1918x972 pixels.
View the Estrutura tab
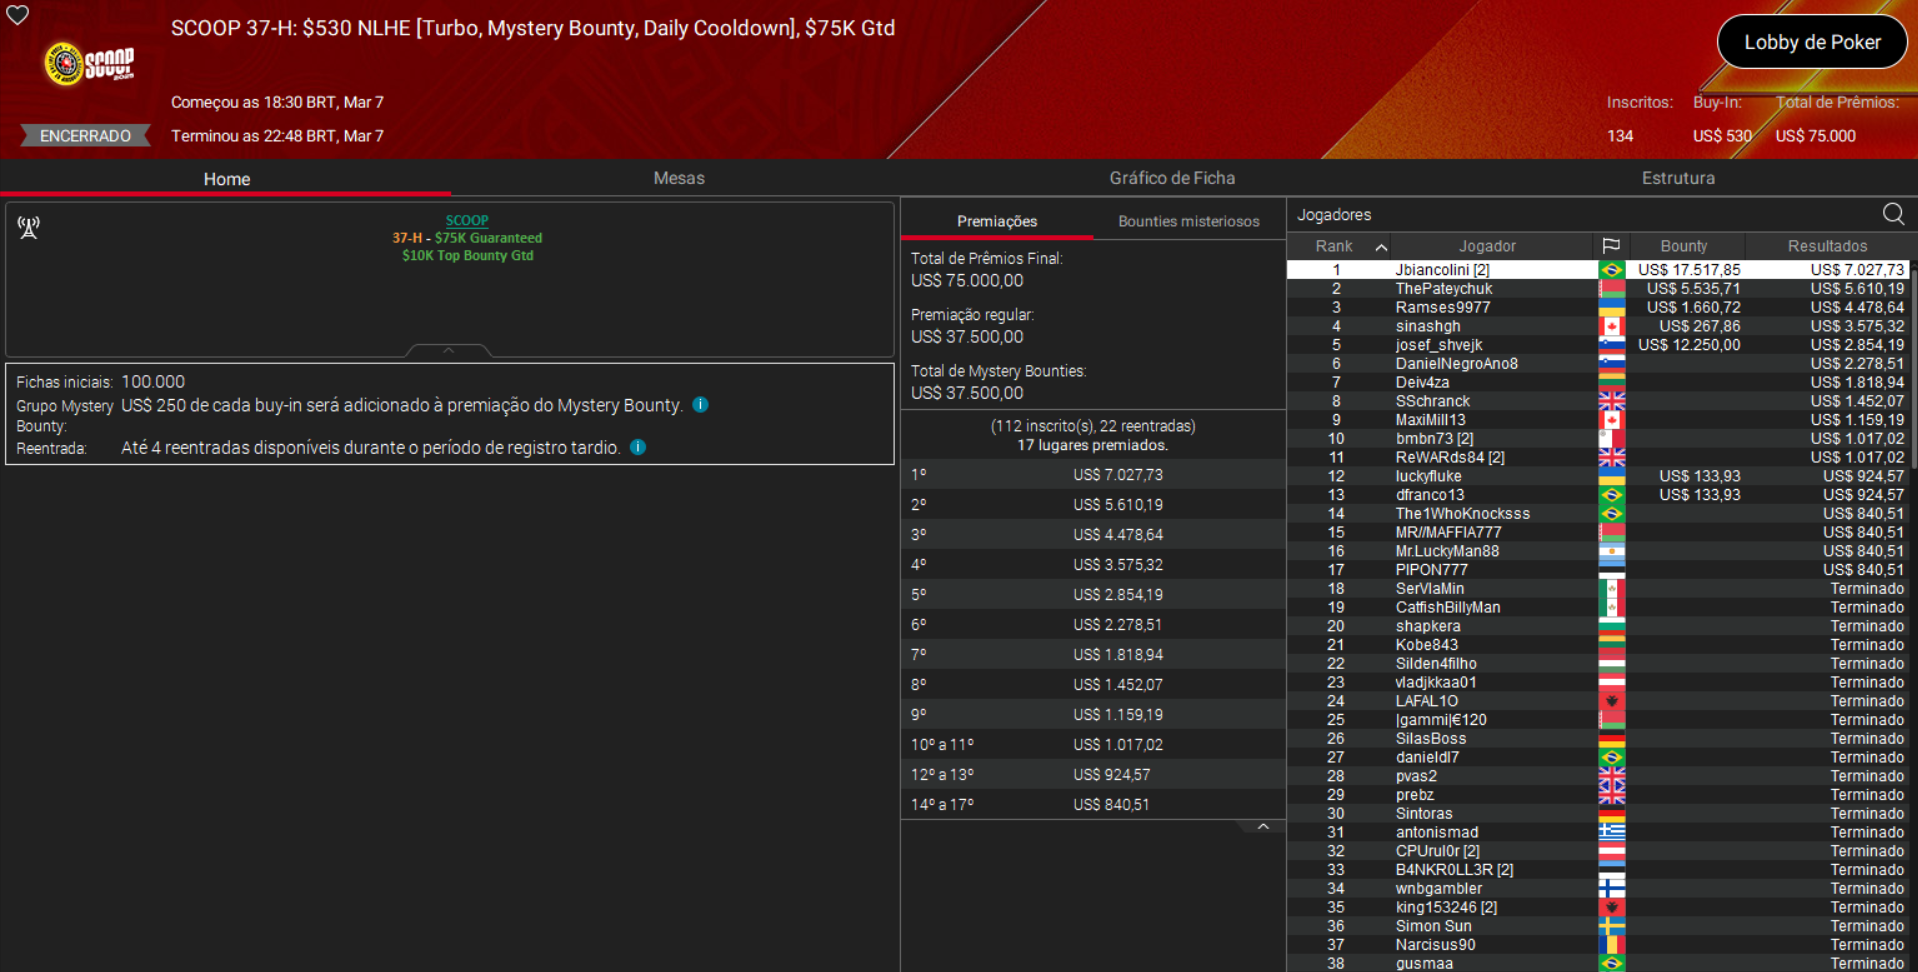tap(1679, 178)
